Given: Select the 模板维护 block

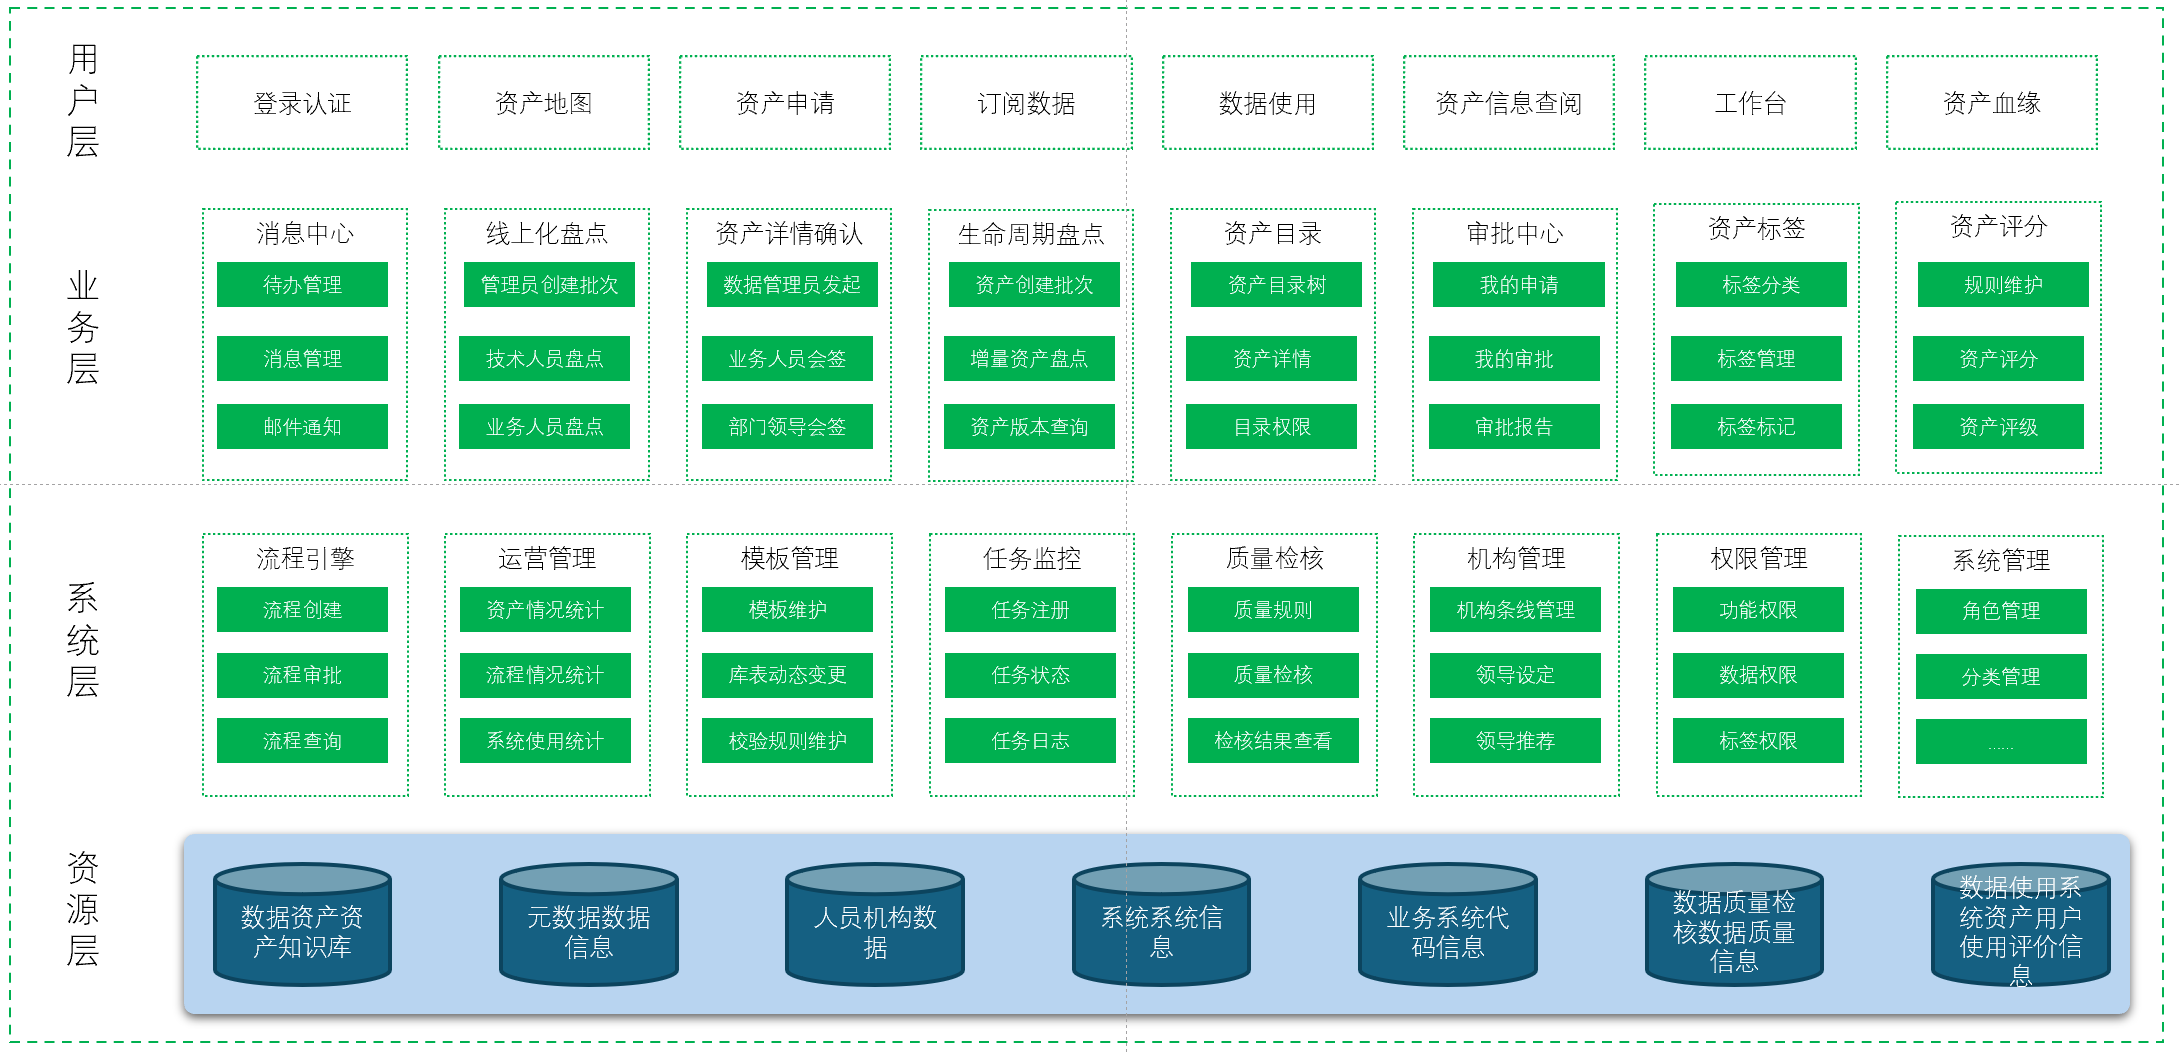Looking at the screenshot, I should [x=787, y=610].
